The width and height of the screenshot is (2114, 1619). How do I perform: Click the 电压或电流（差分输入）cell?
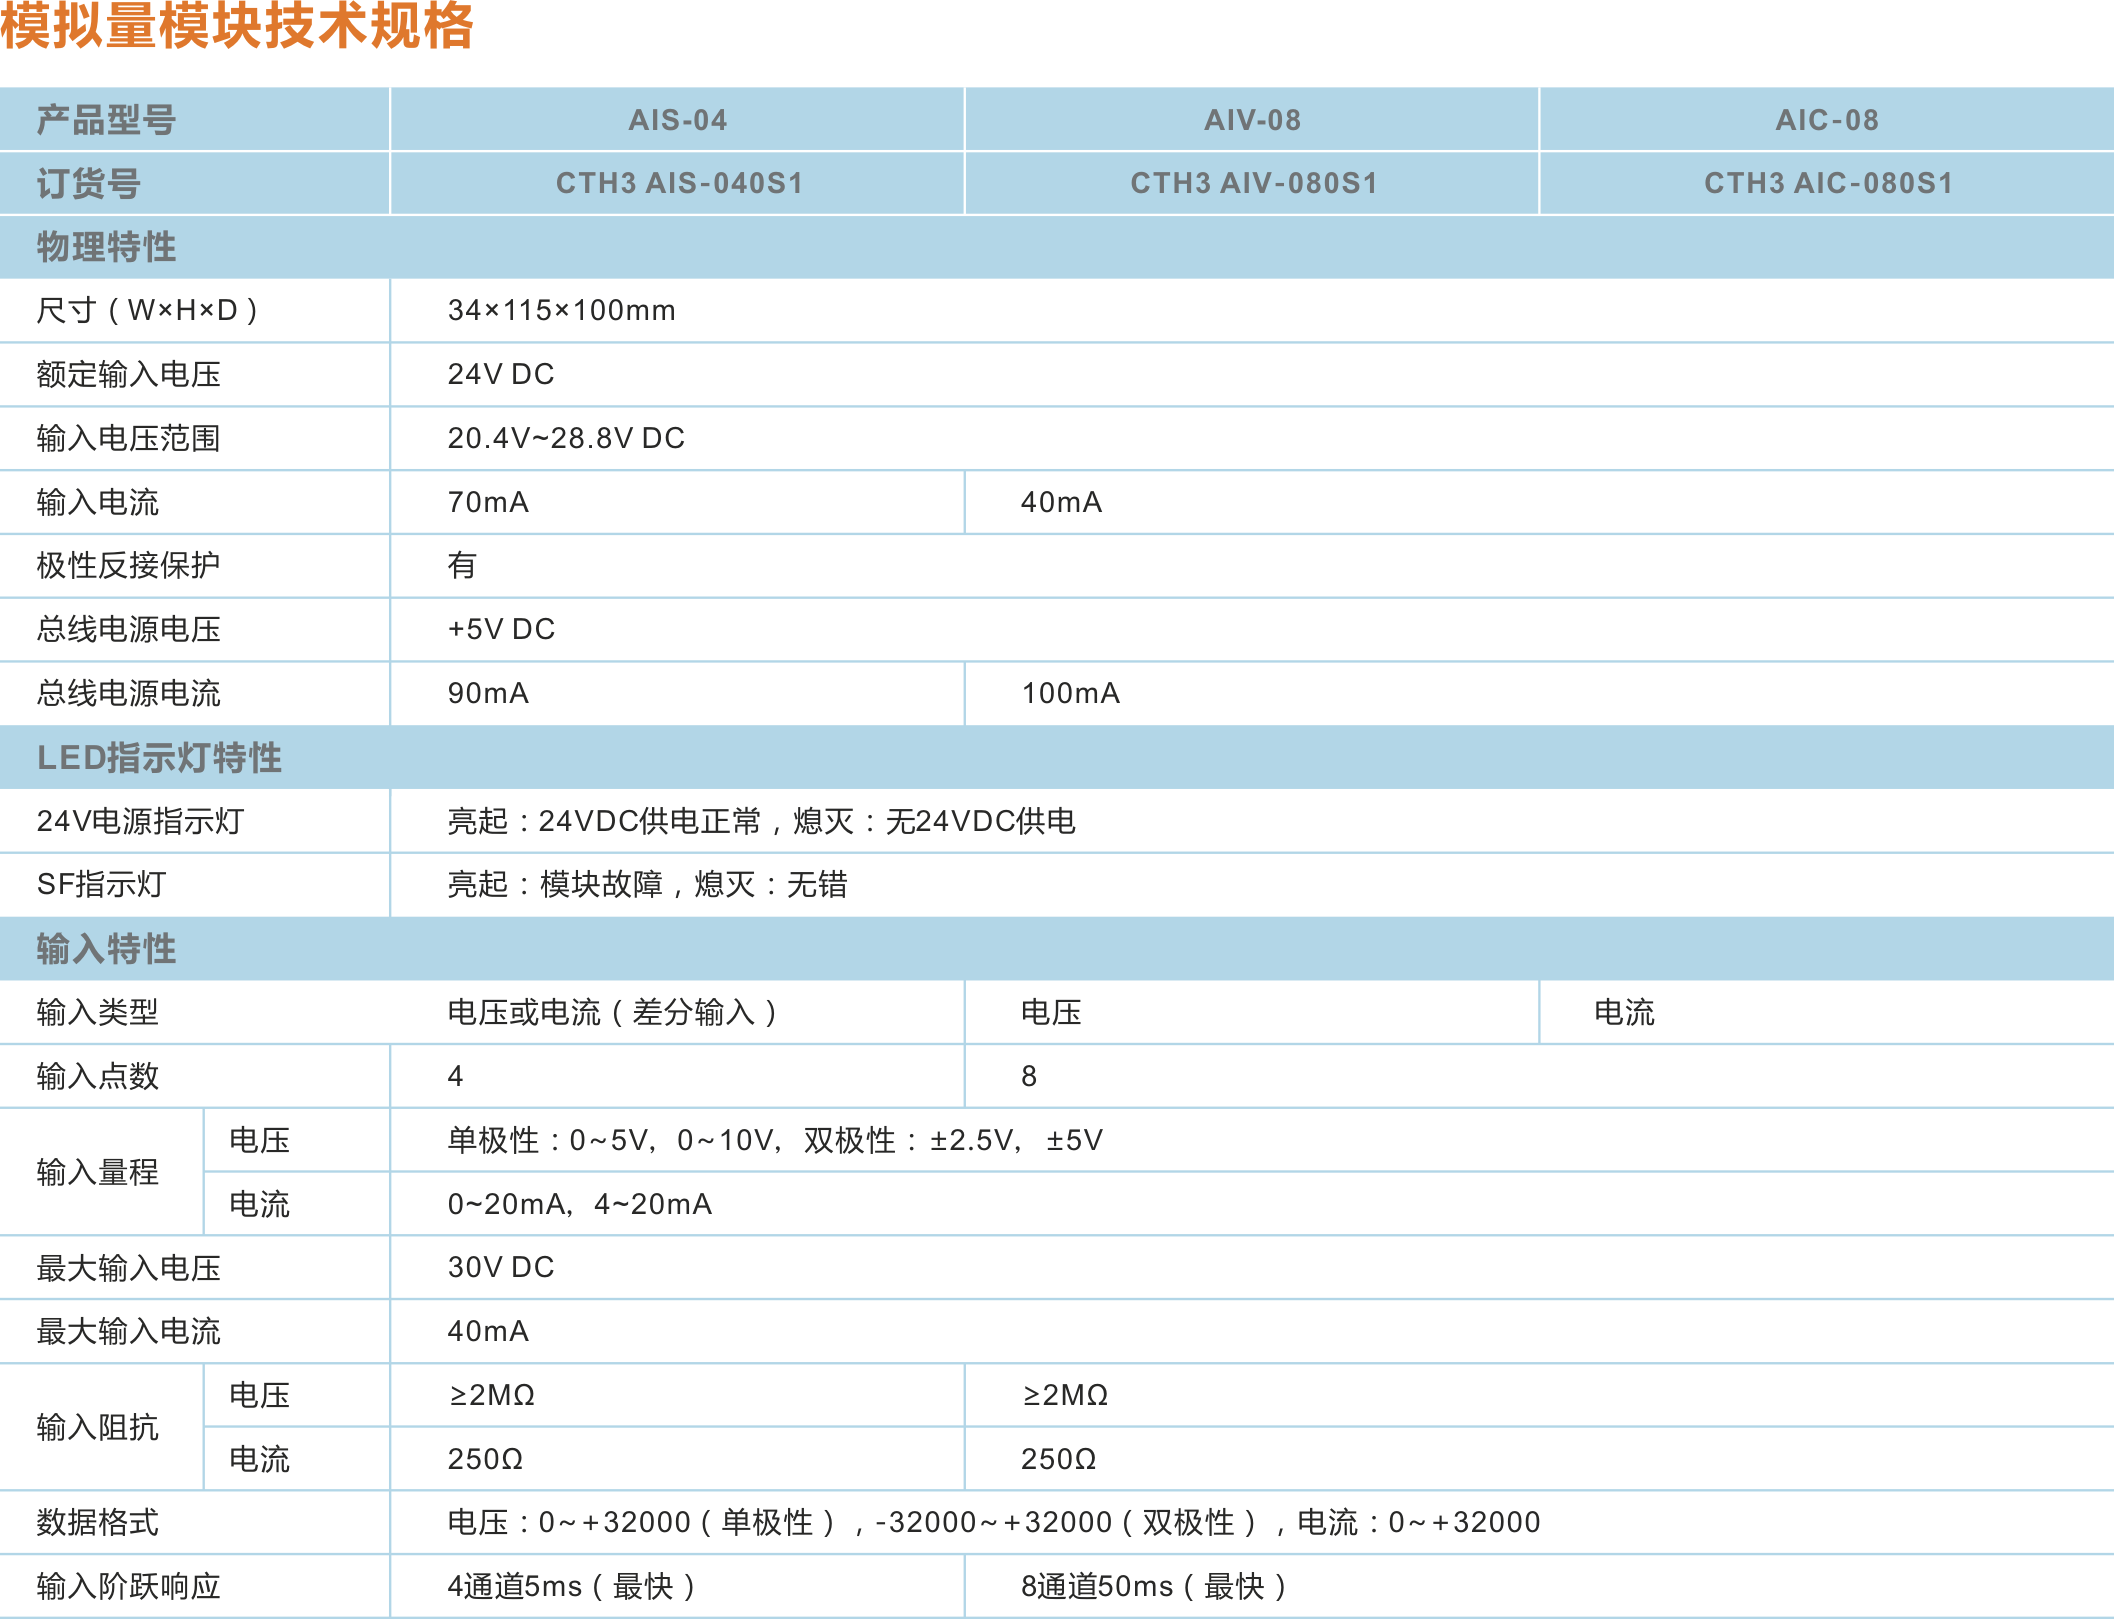[612, 1012]
